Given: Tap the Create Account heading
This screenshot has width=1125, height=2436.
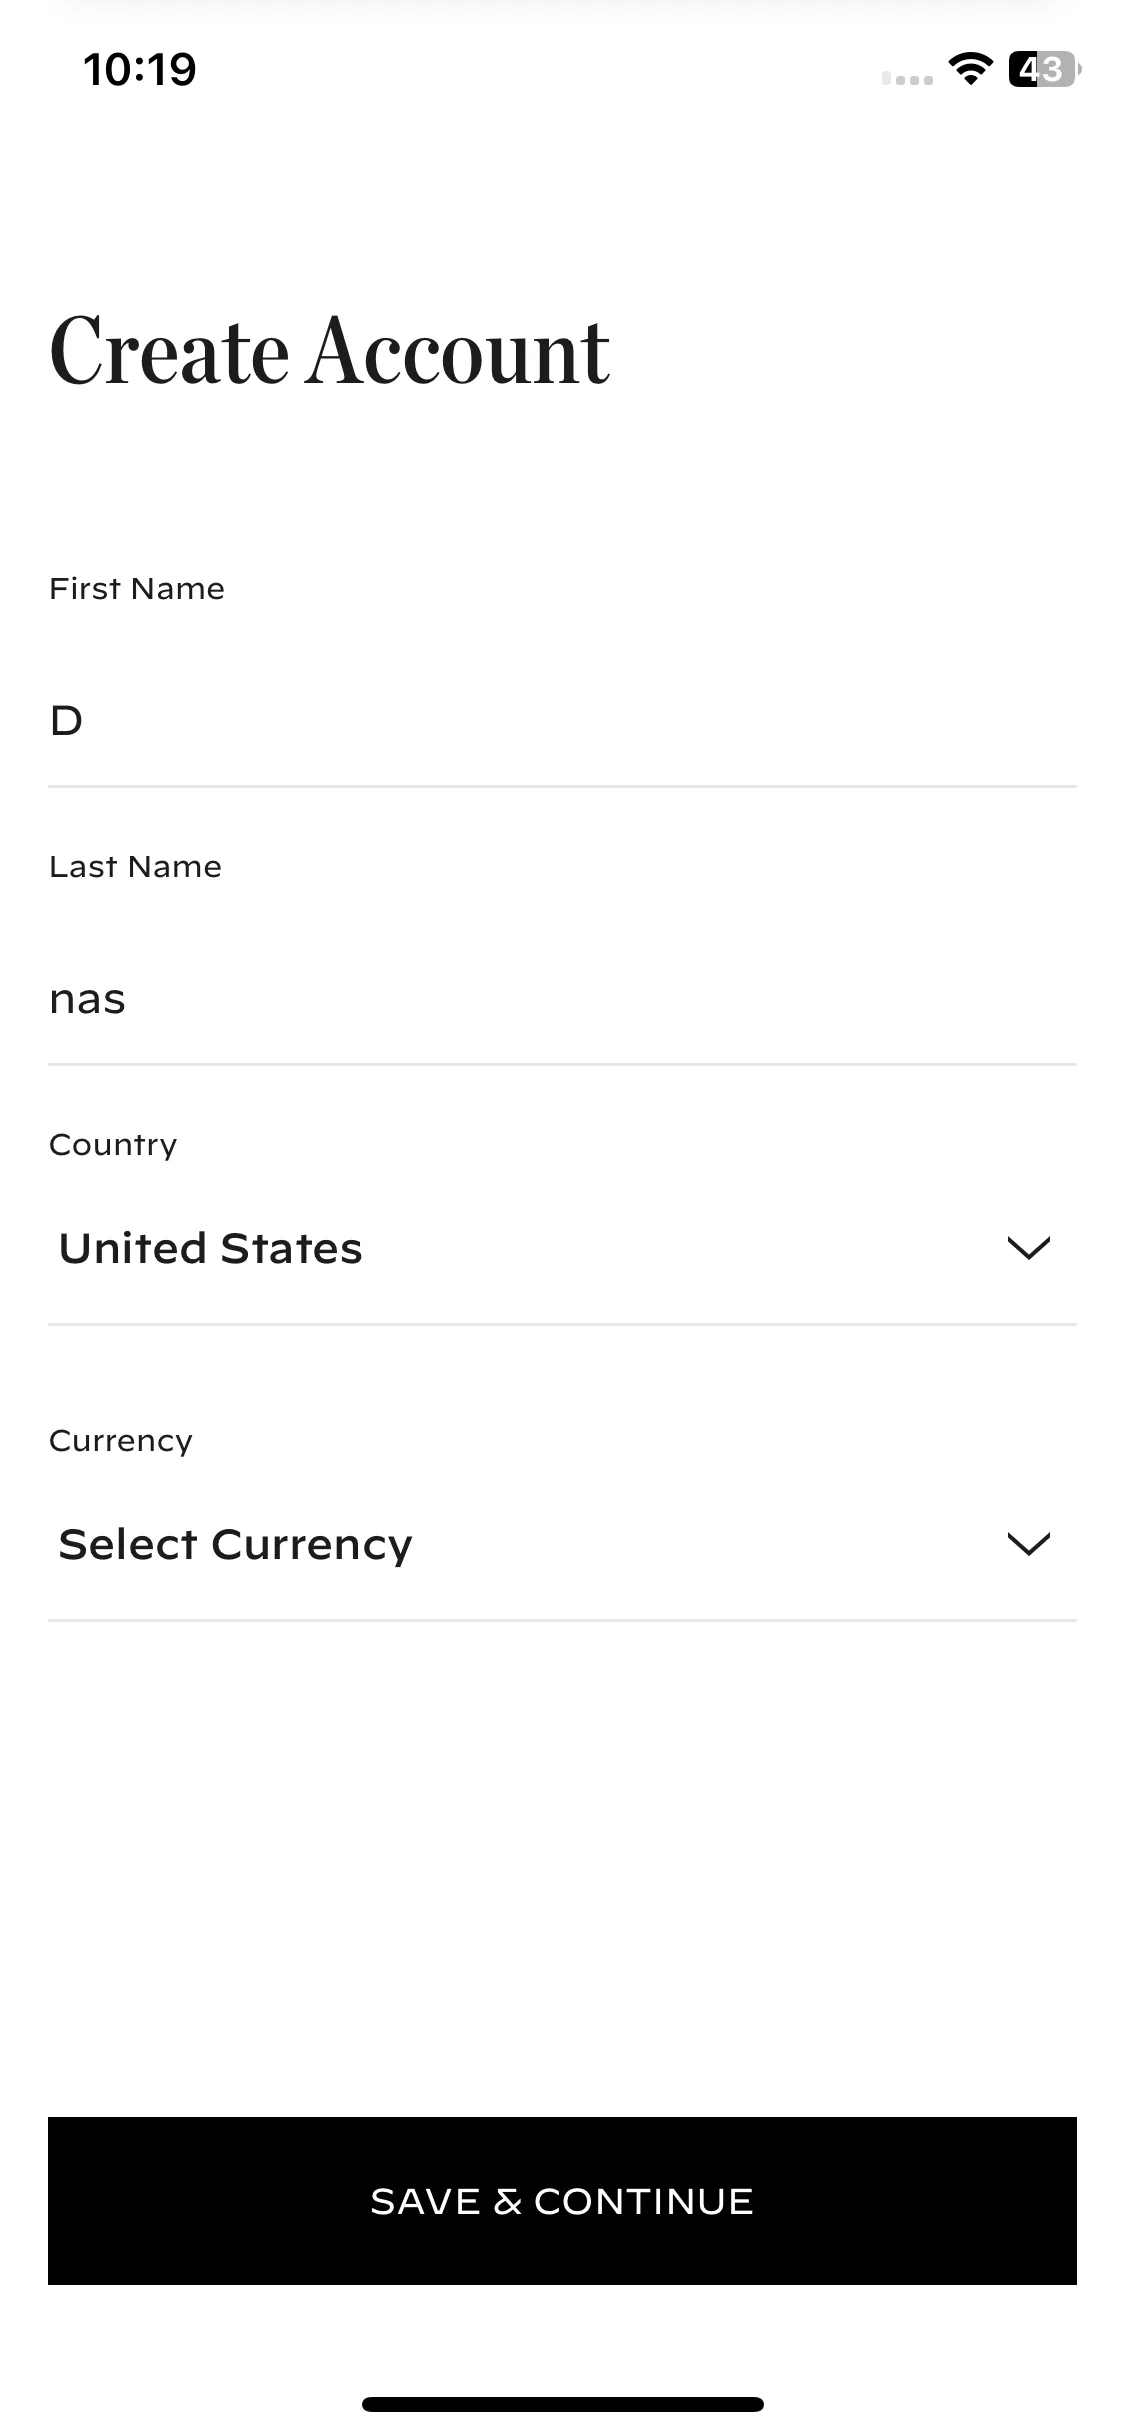Looking at the screenshot, I should click(330, 350).
